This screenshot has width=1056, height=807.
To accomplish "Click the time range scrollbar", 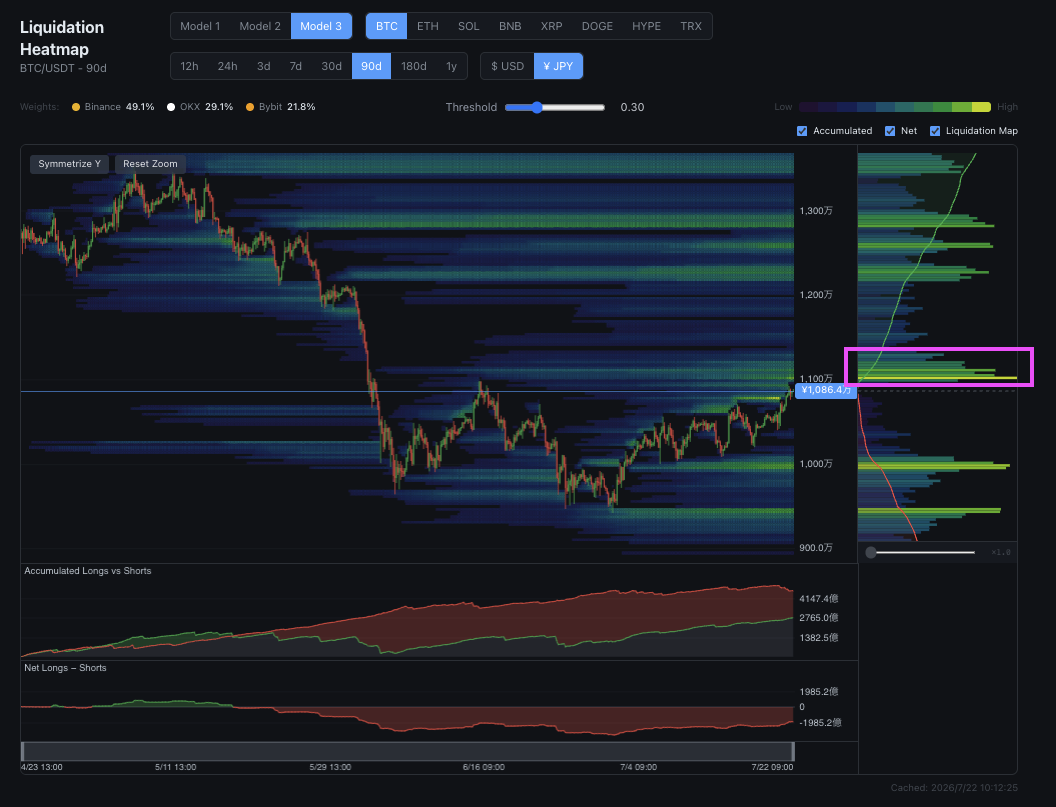I will click(x=407, y=751).
